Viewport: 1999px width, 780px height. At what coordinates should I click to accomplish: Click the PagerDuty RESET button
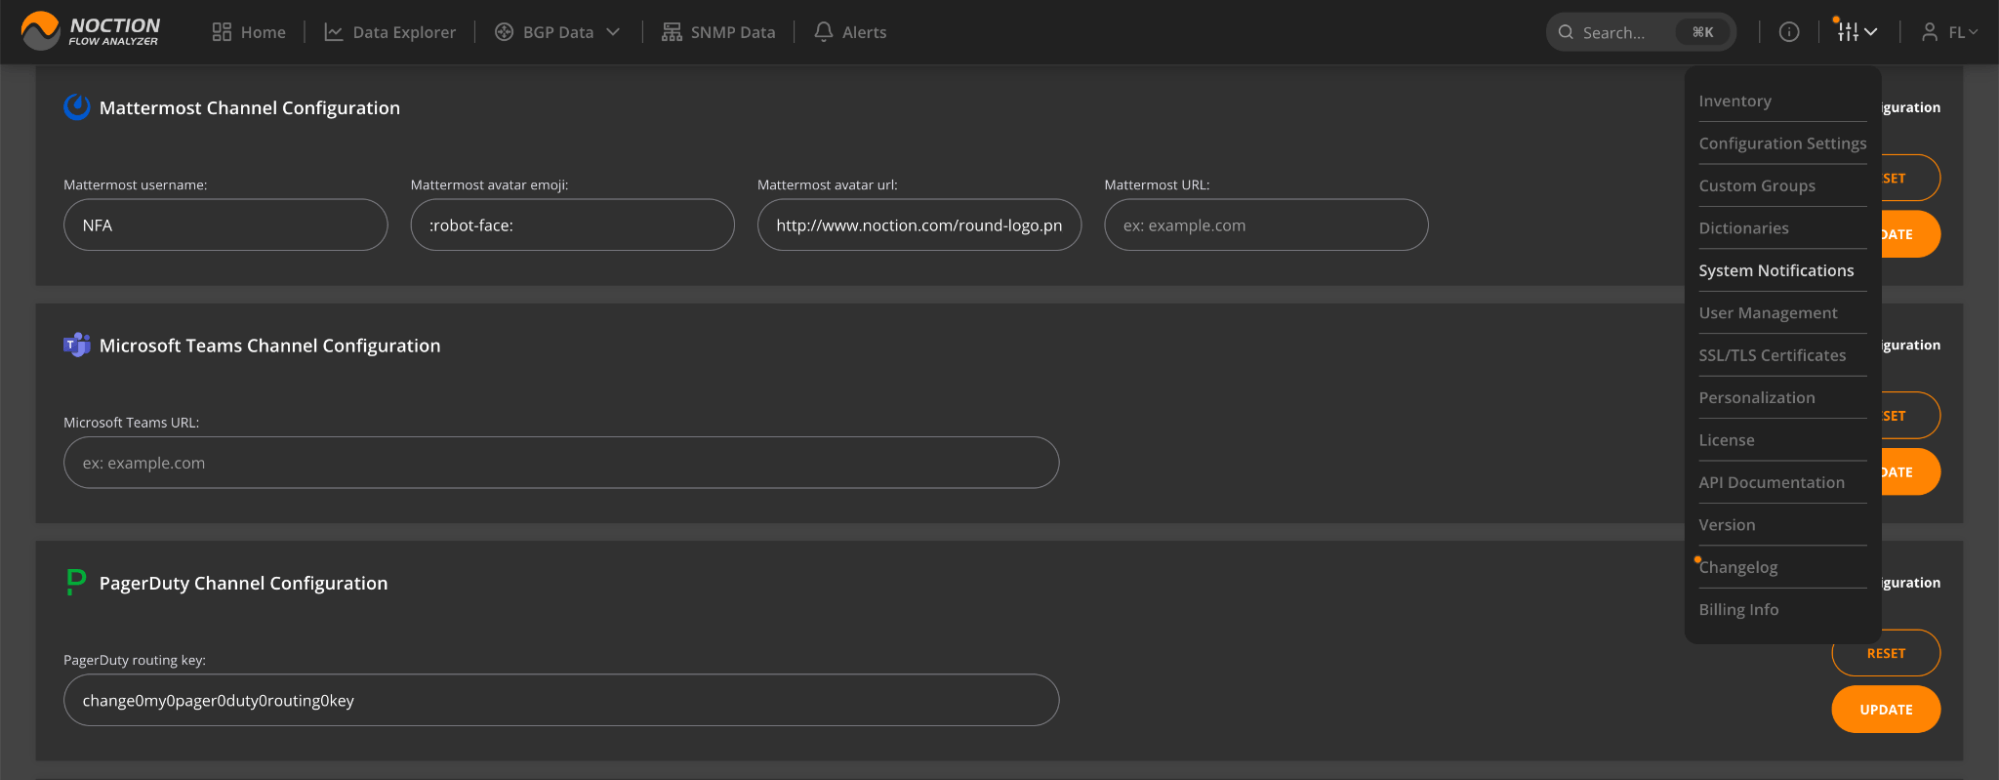pyautogui.click(x=1886, y=653)
